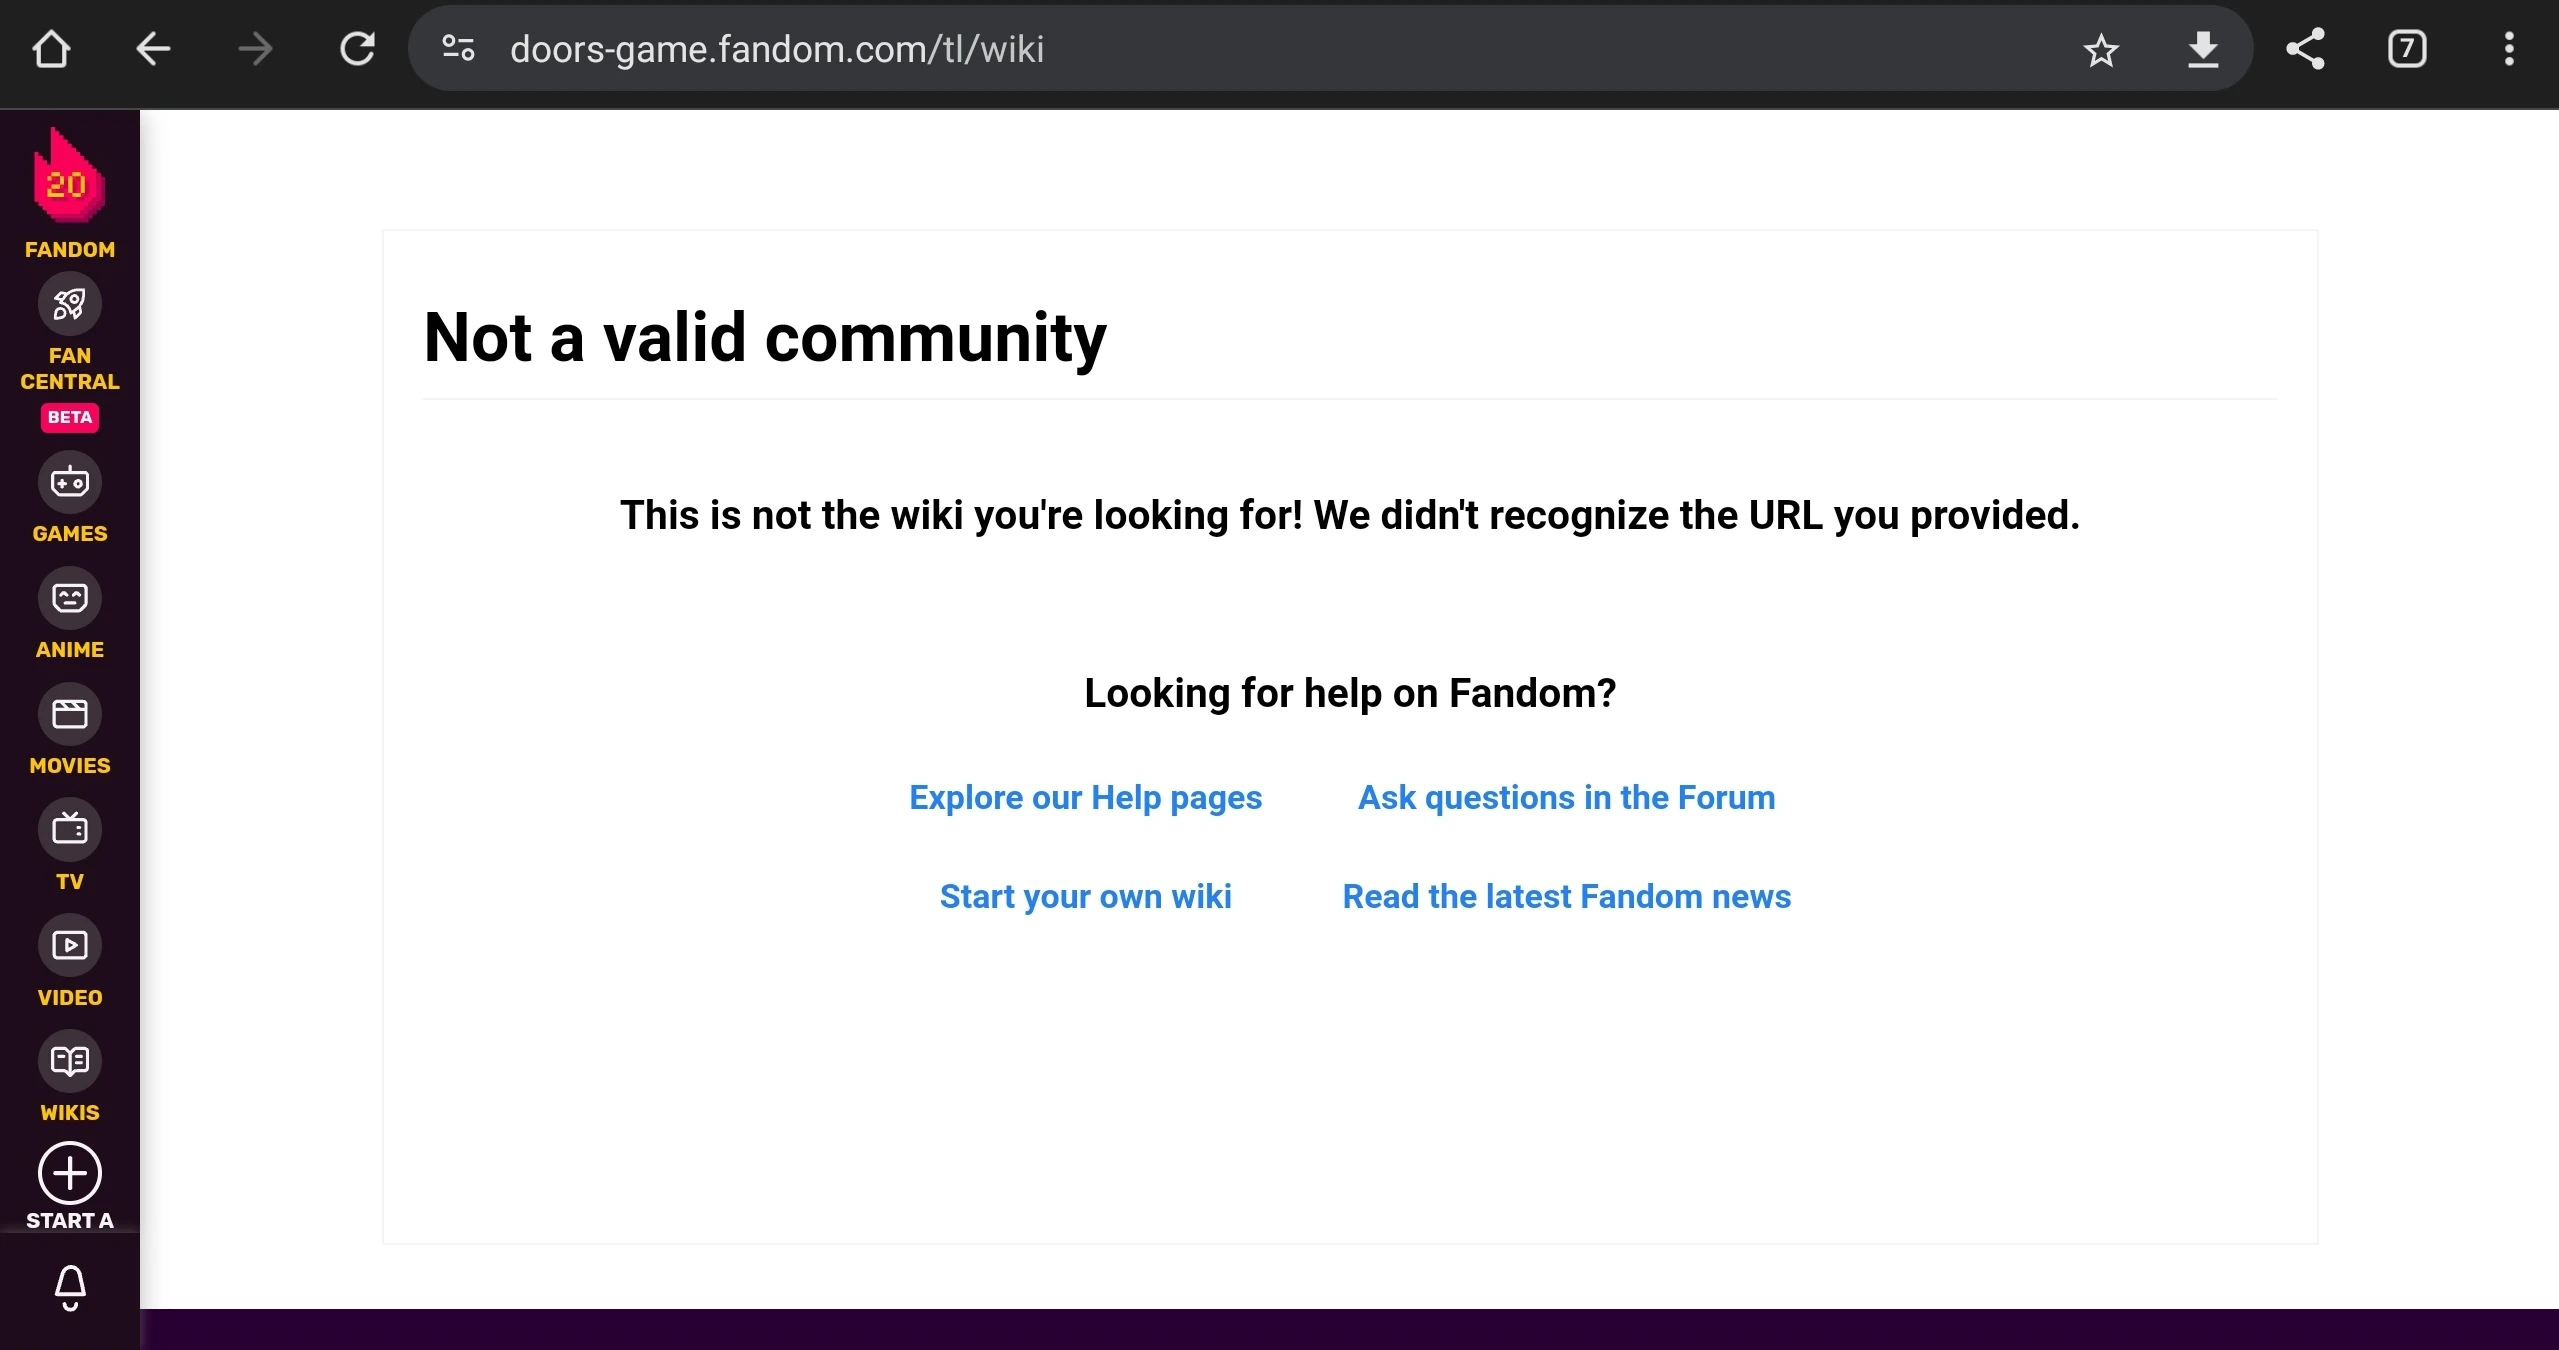Click Read the latest Fandom news
2559x1350 pixels.
(x=1566, y=896)
